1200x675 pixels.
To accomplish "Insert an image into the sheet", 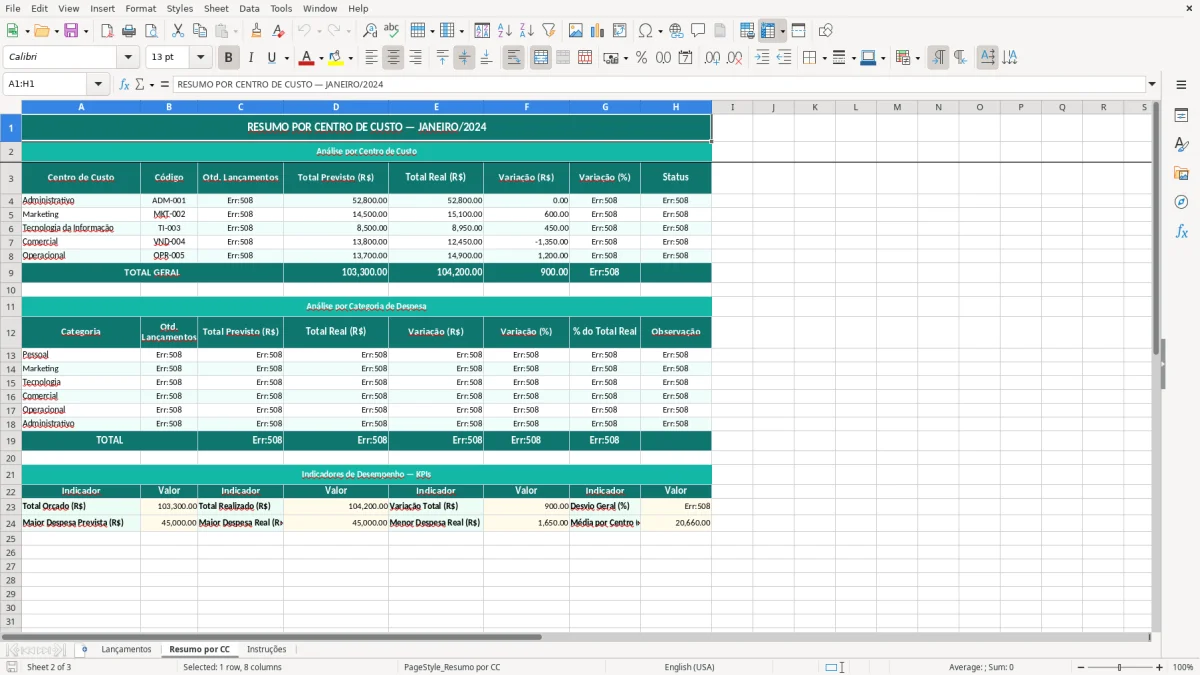I will point(576,31).
